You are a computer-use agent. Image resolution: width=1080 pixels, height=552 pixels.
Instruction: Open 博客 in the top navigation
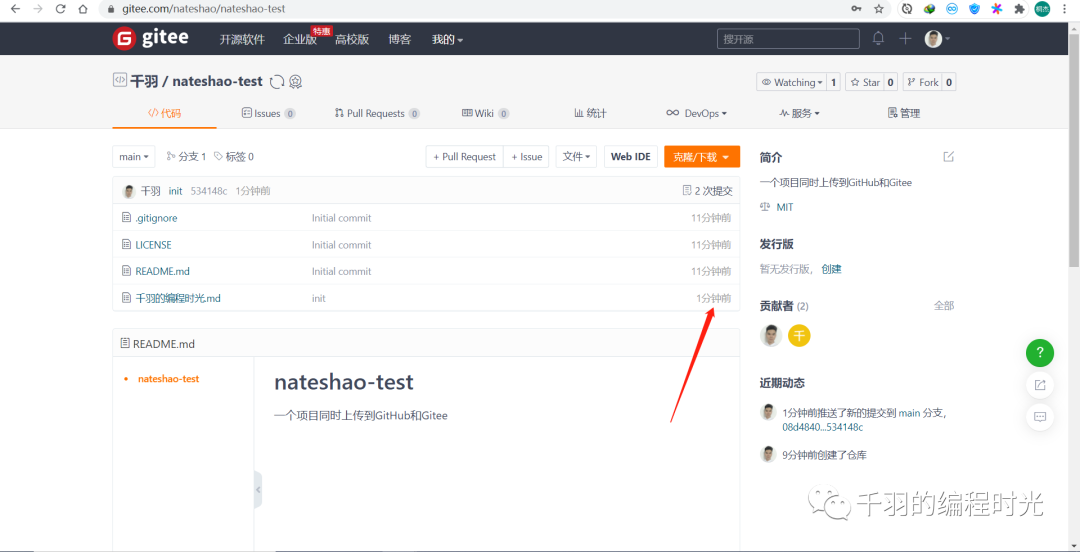[x=399, y=39]
